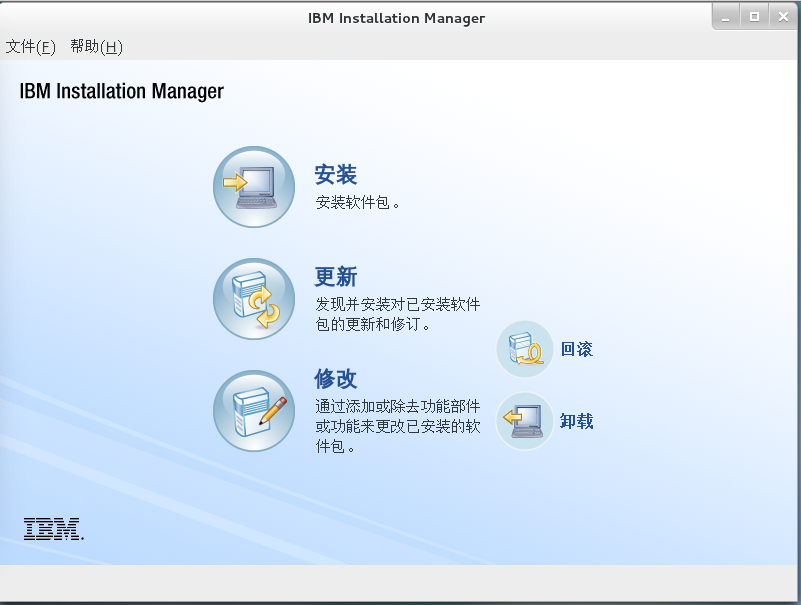The image size is (801, 605).
Task: Click the Update (更新) arrows icon
Action: (254, 299)
